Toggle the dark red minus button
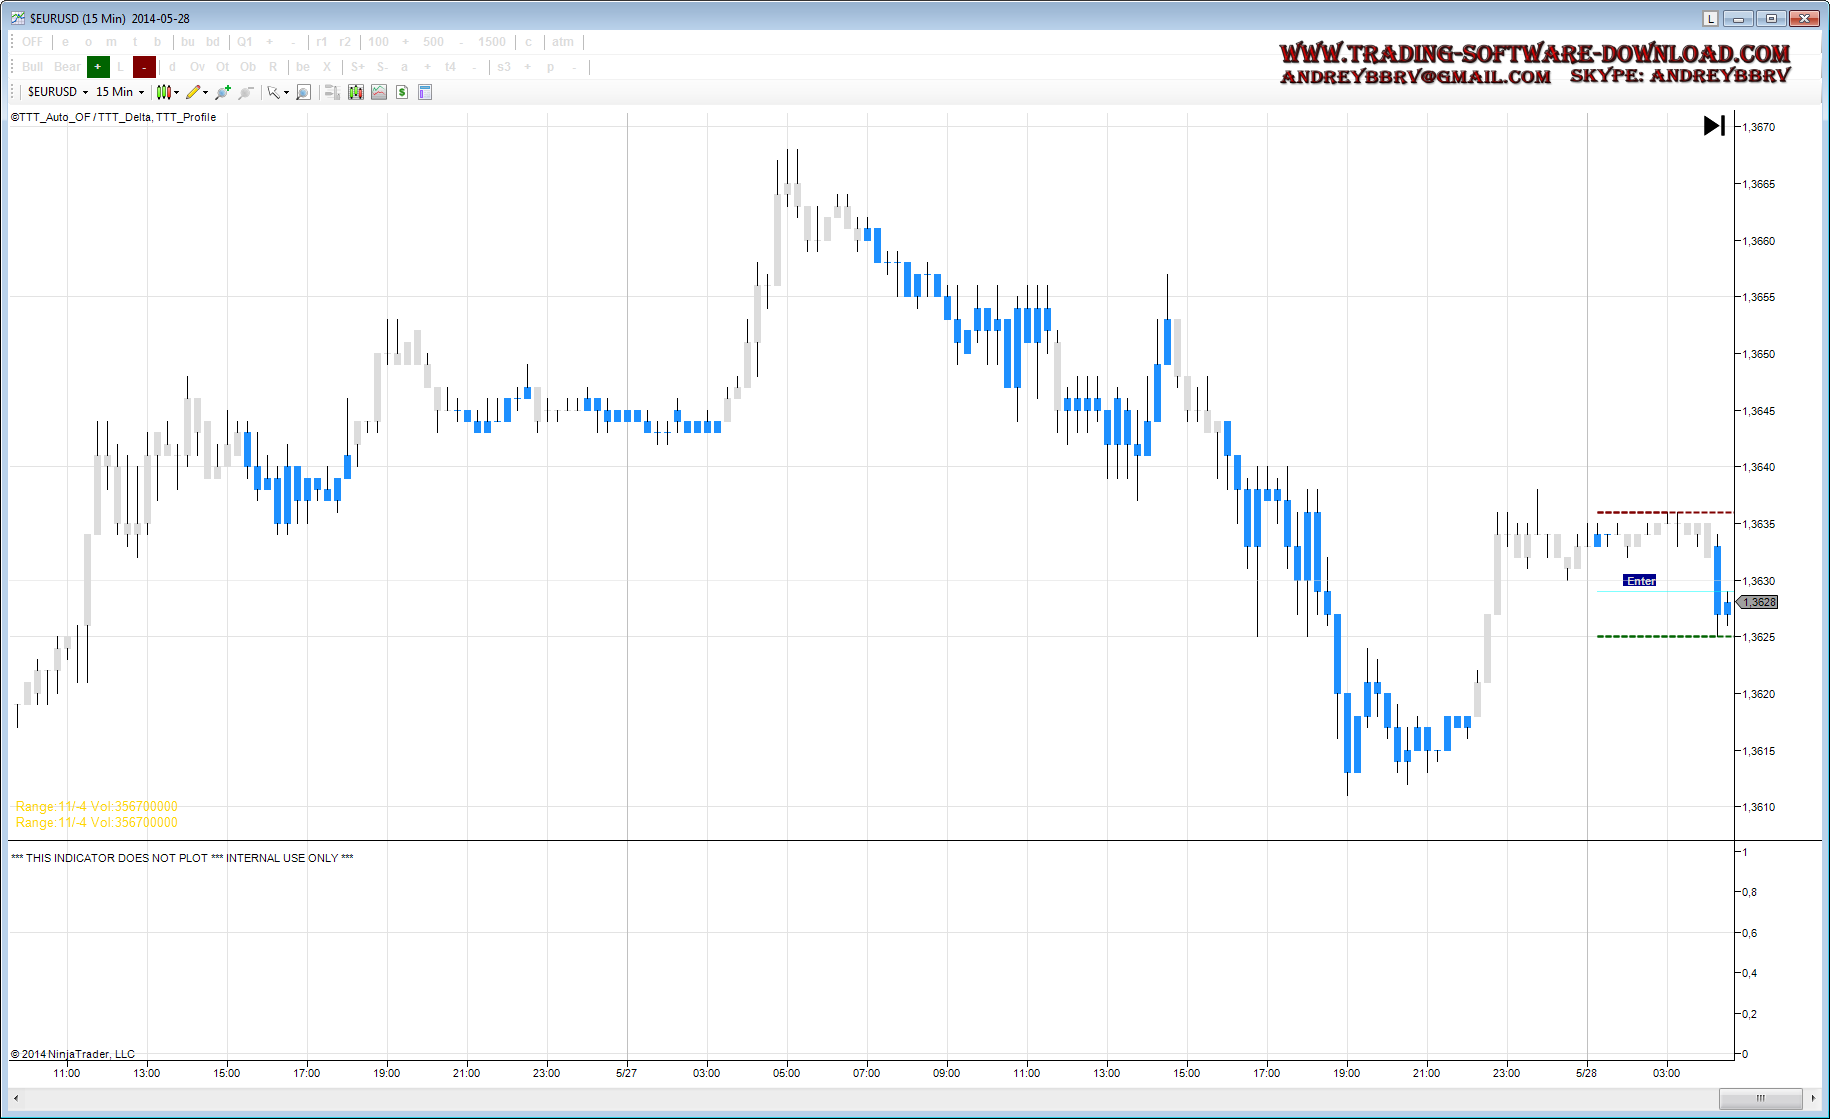 tap(144, 67)
